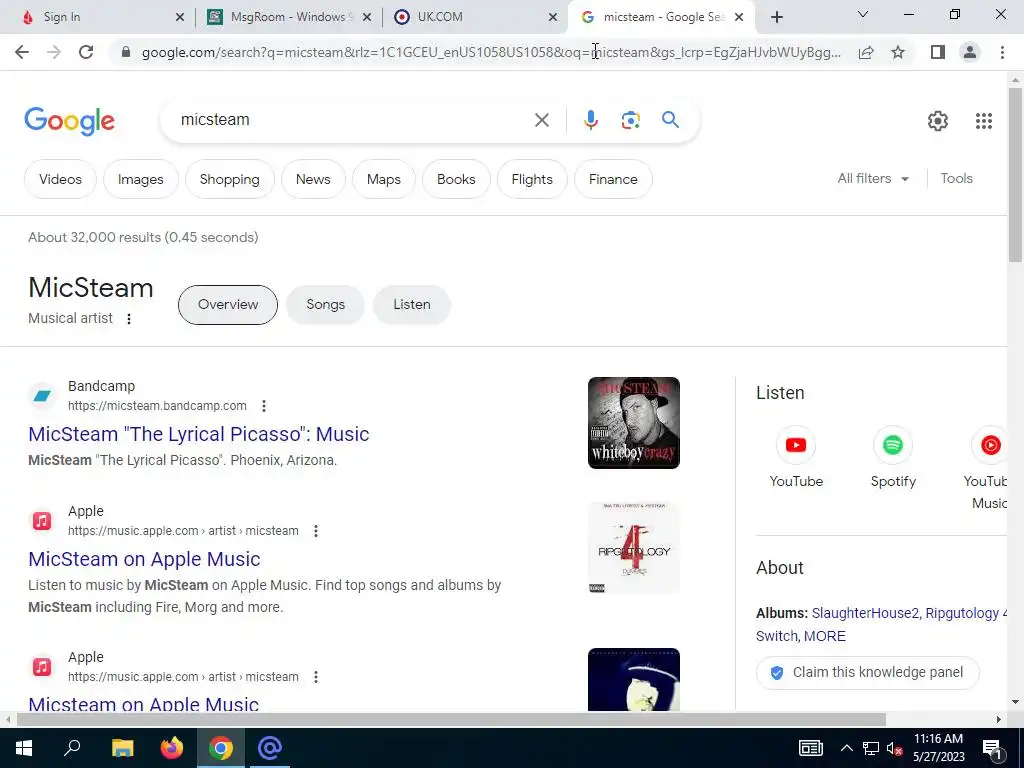This screenshot has width=1024, height=768.
Task: Open options for the Bandcamp result
Action: click(264, 406)
